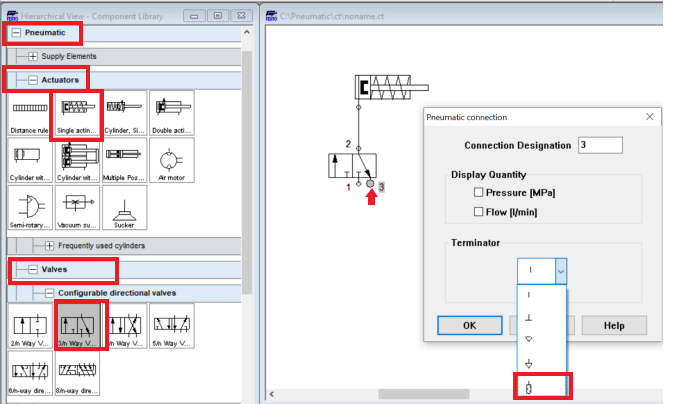This screenshot has width=677, height=404.
Task: Select the 2/n Way Valve icon
Action: pyautogui.click(x=30, y=327)
